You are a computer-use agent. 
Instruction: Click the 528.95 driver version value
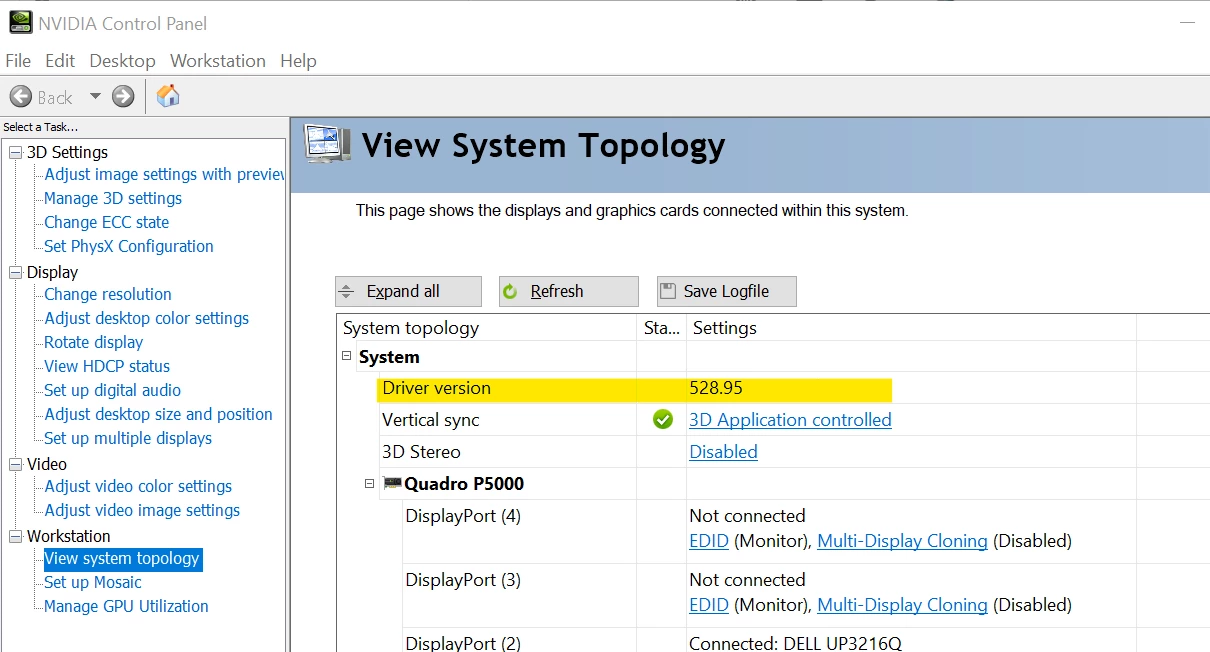click(x=716, y=388)
